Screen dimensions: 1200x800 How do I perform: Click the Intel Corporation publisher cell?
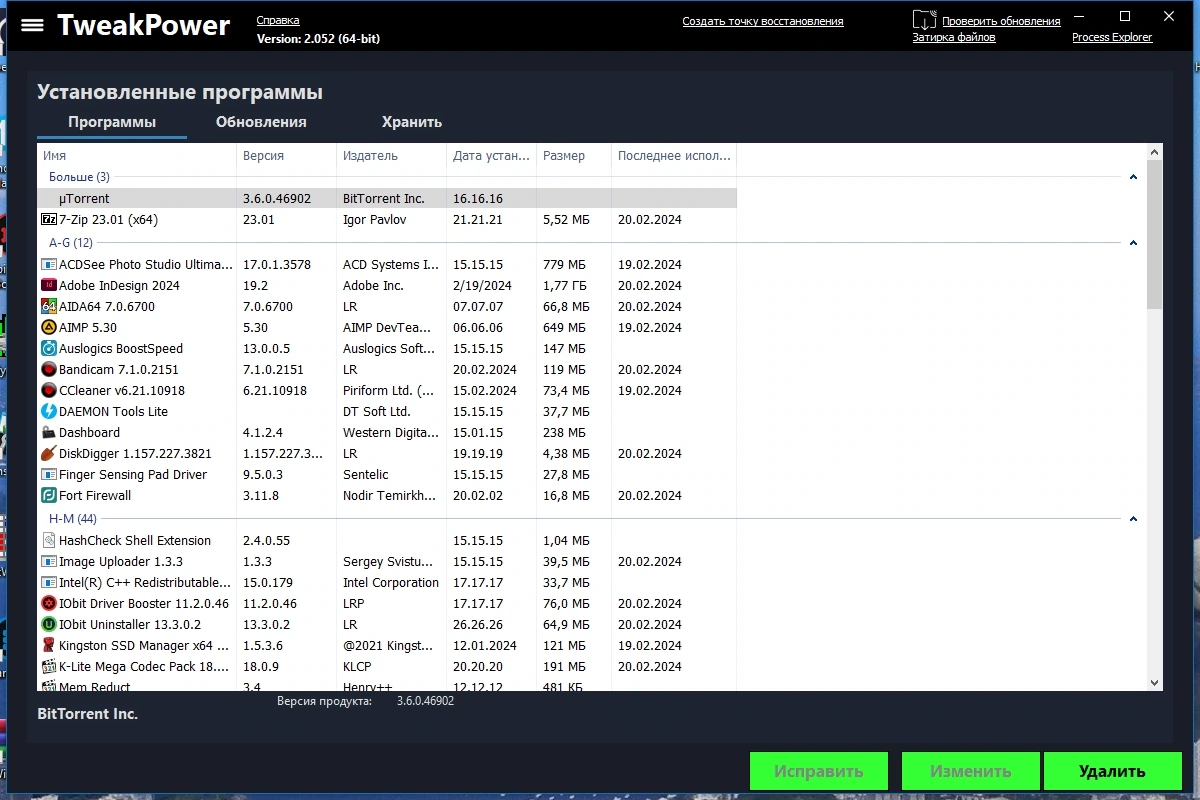[391, 583]
